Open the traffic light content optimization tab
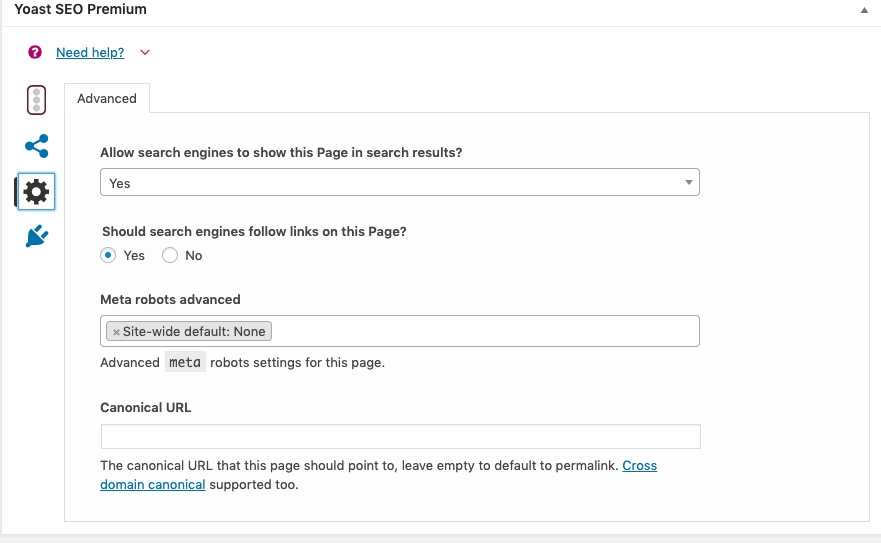This screenshot has width=881, height=543. (37, 100)
